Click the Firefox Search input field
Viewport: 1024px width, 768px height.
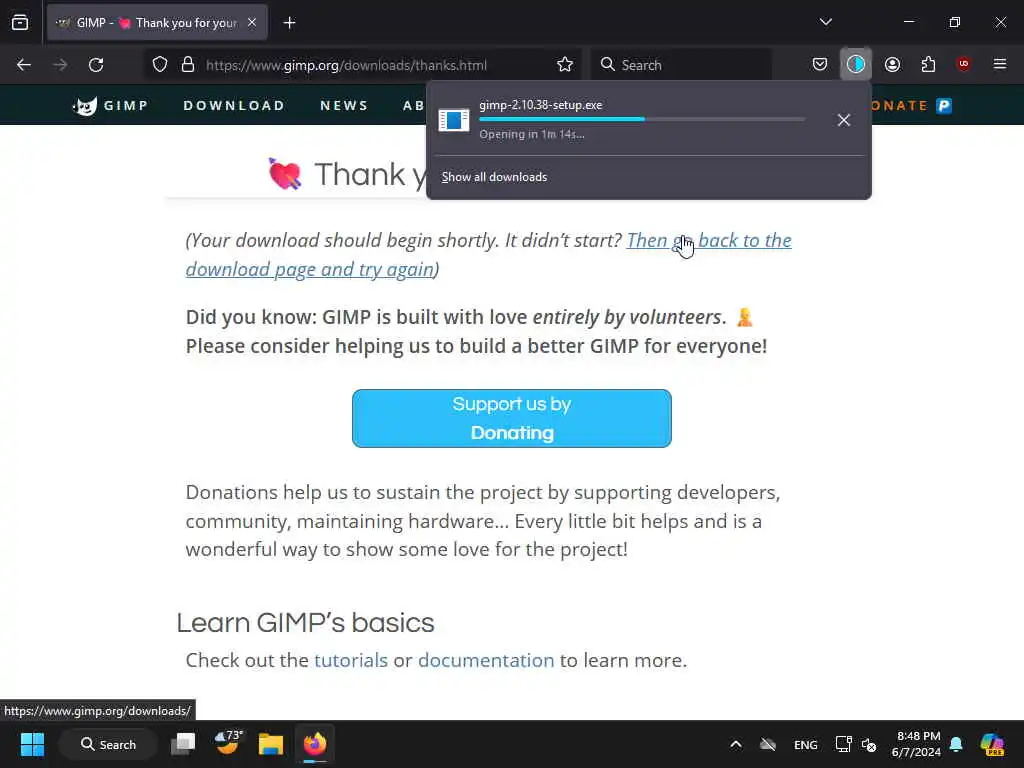tap(681, 65)
